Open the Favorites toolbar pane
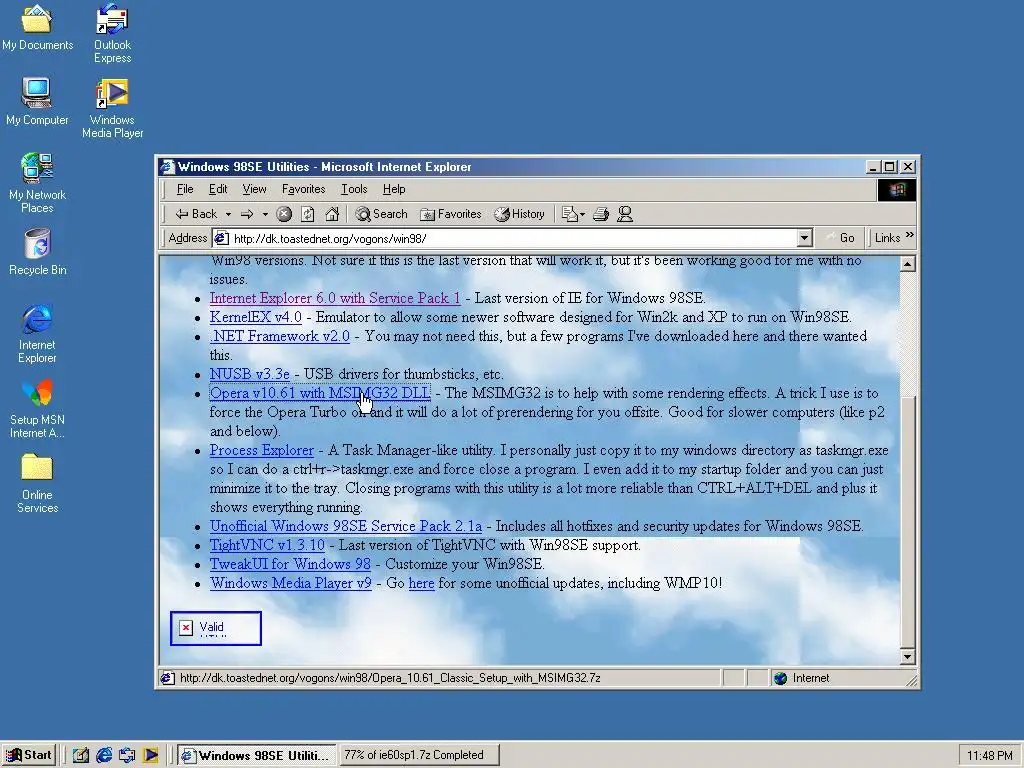 tap(451, 214)
